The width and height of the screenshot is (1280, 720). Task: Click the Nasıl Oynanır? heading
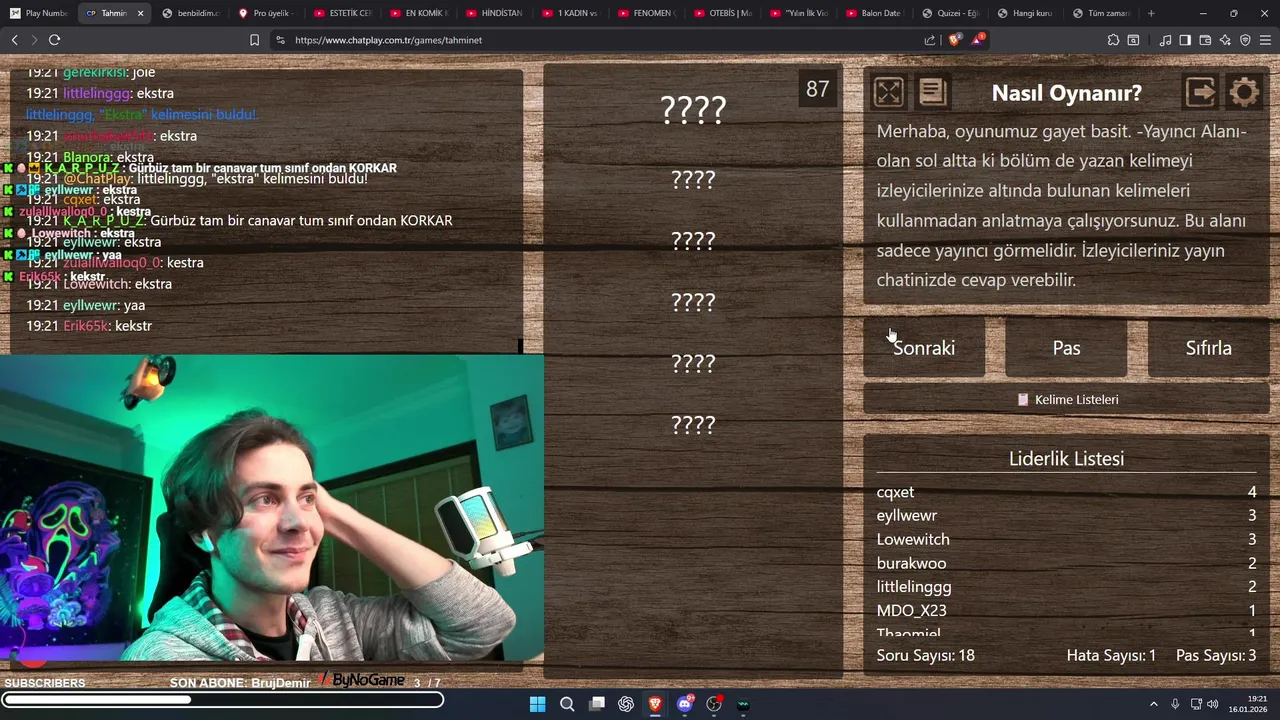pos(1066,93)
